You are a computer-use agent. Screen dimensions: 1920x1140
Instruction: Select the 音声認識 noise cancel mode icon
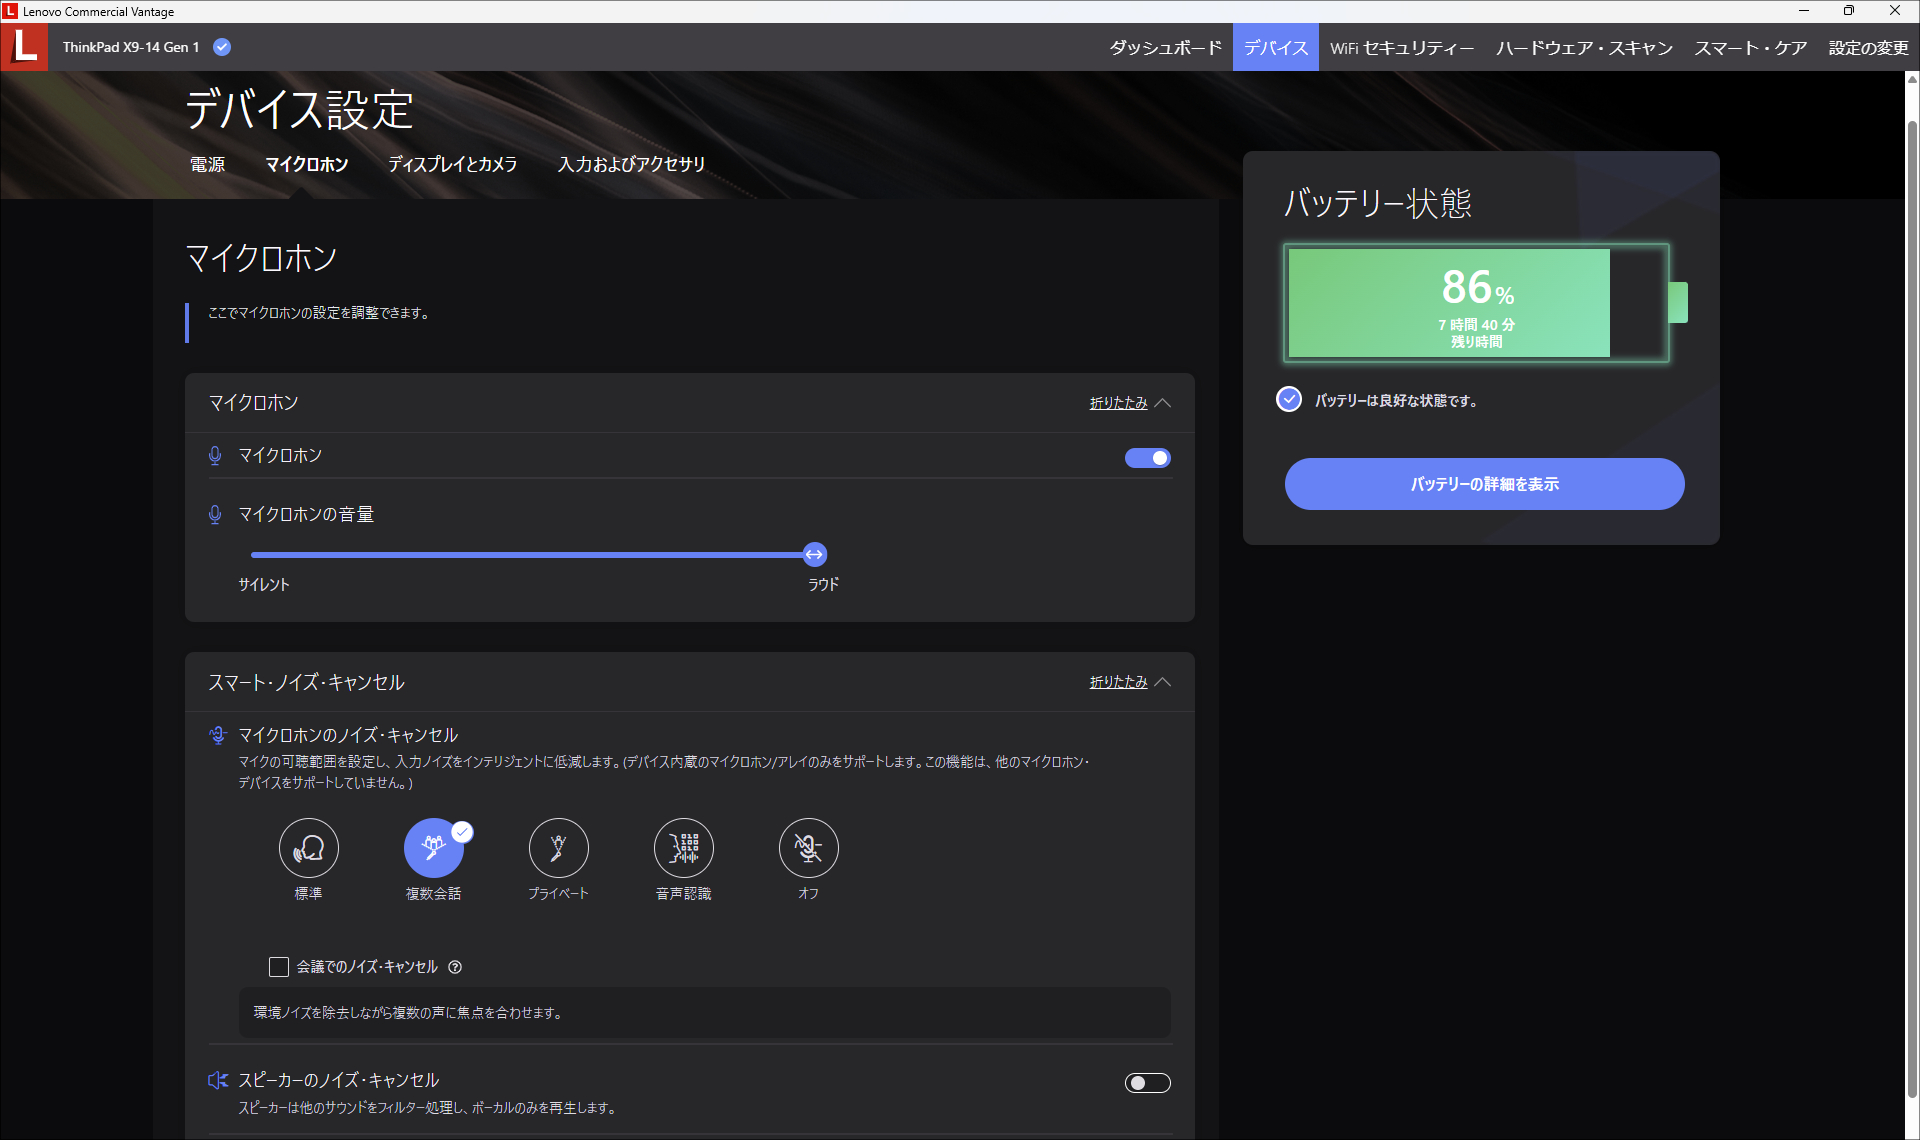[683, 848]
